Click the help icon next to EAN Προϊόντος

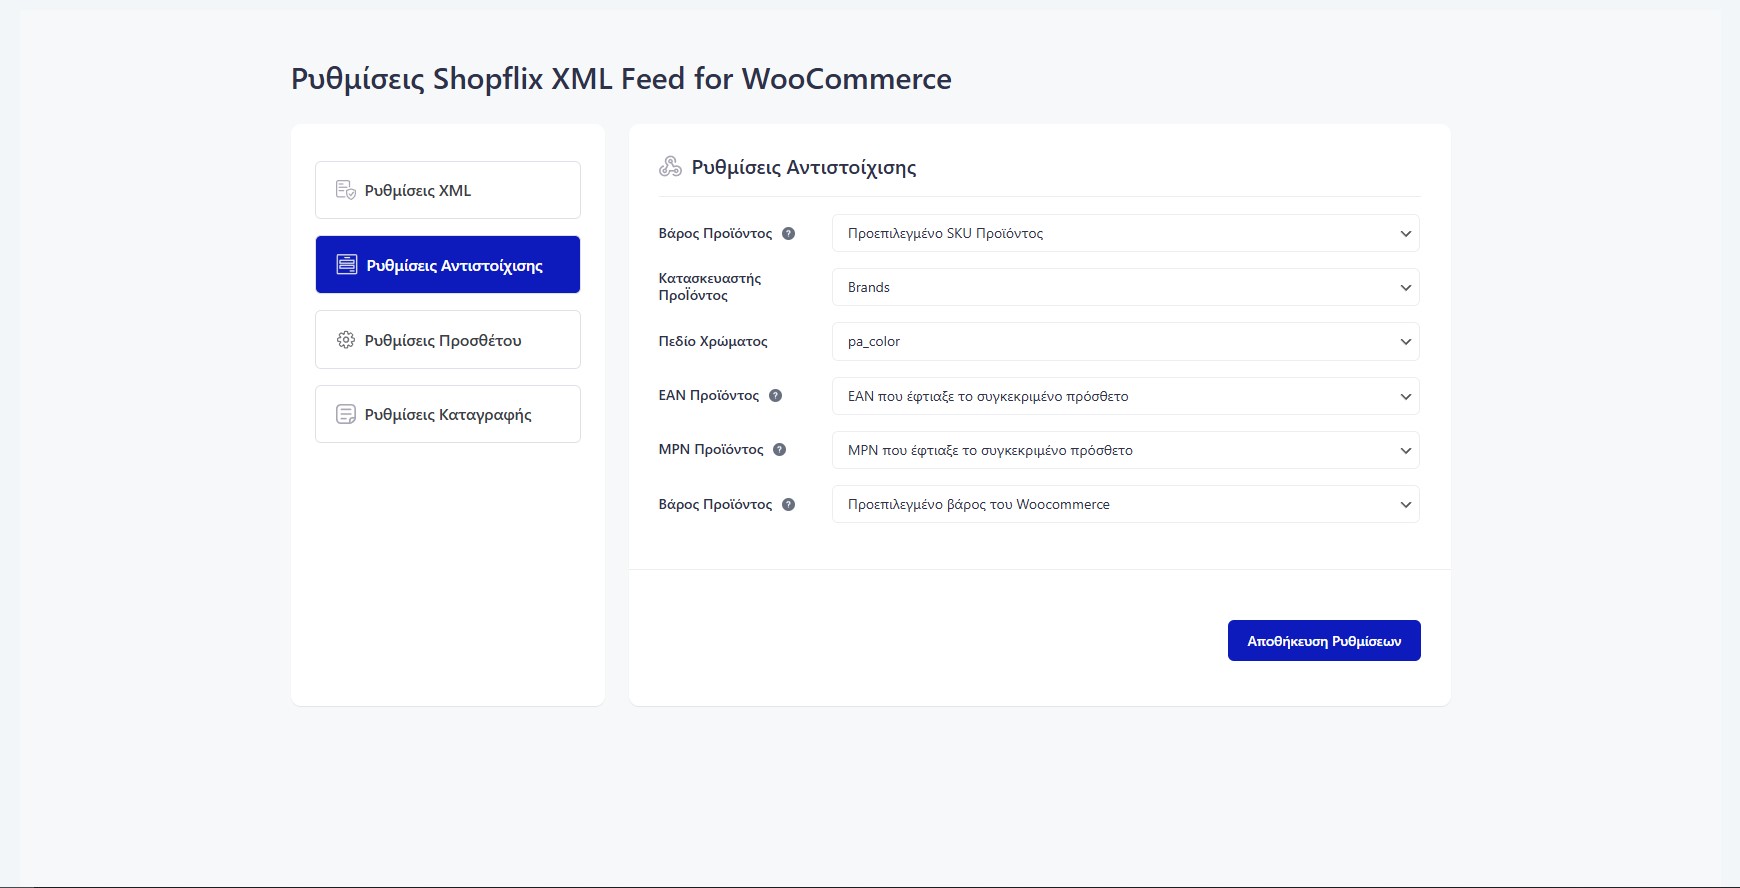click(775, 396)
